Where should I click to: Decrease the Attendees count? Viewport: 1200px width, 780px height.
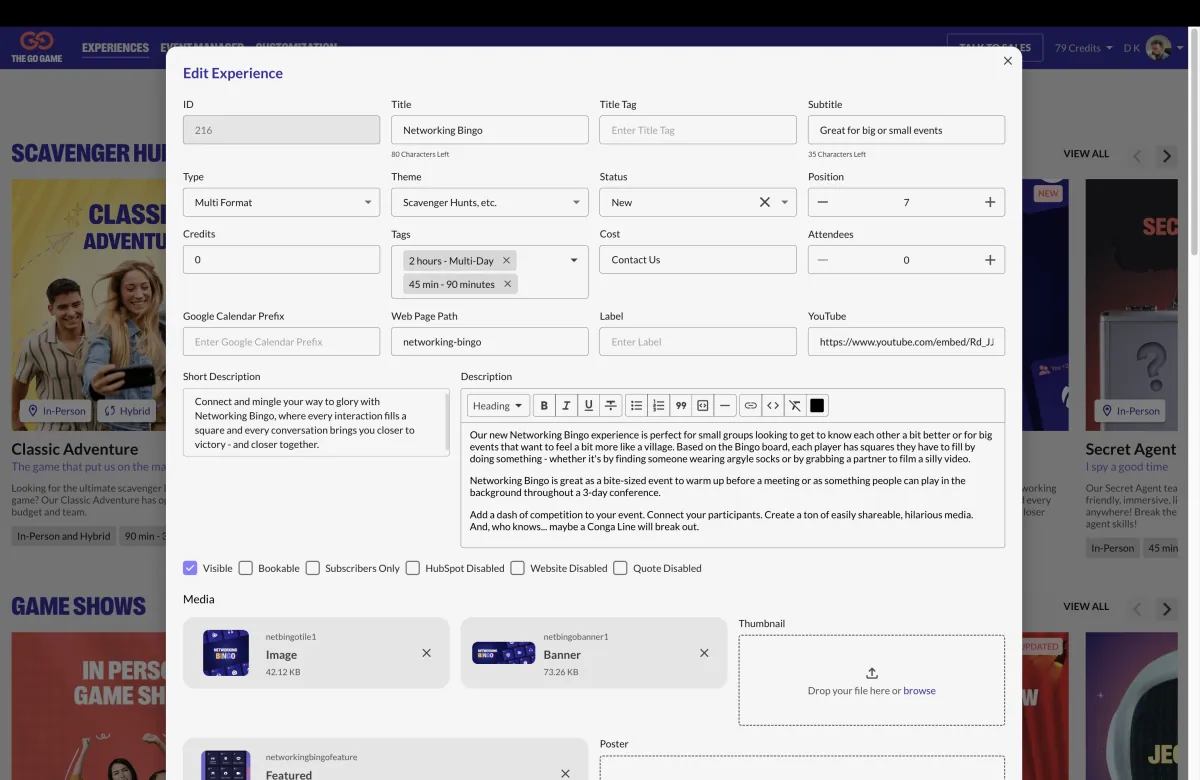(823, 260)
